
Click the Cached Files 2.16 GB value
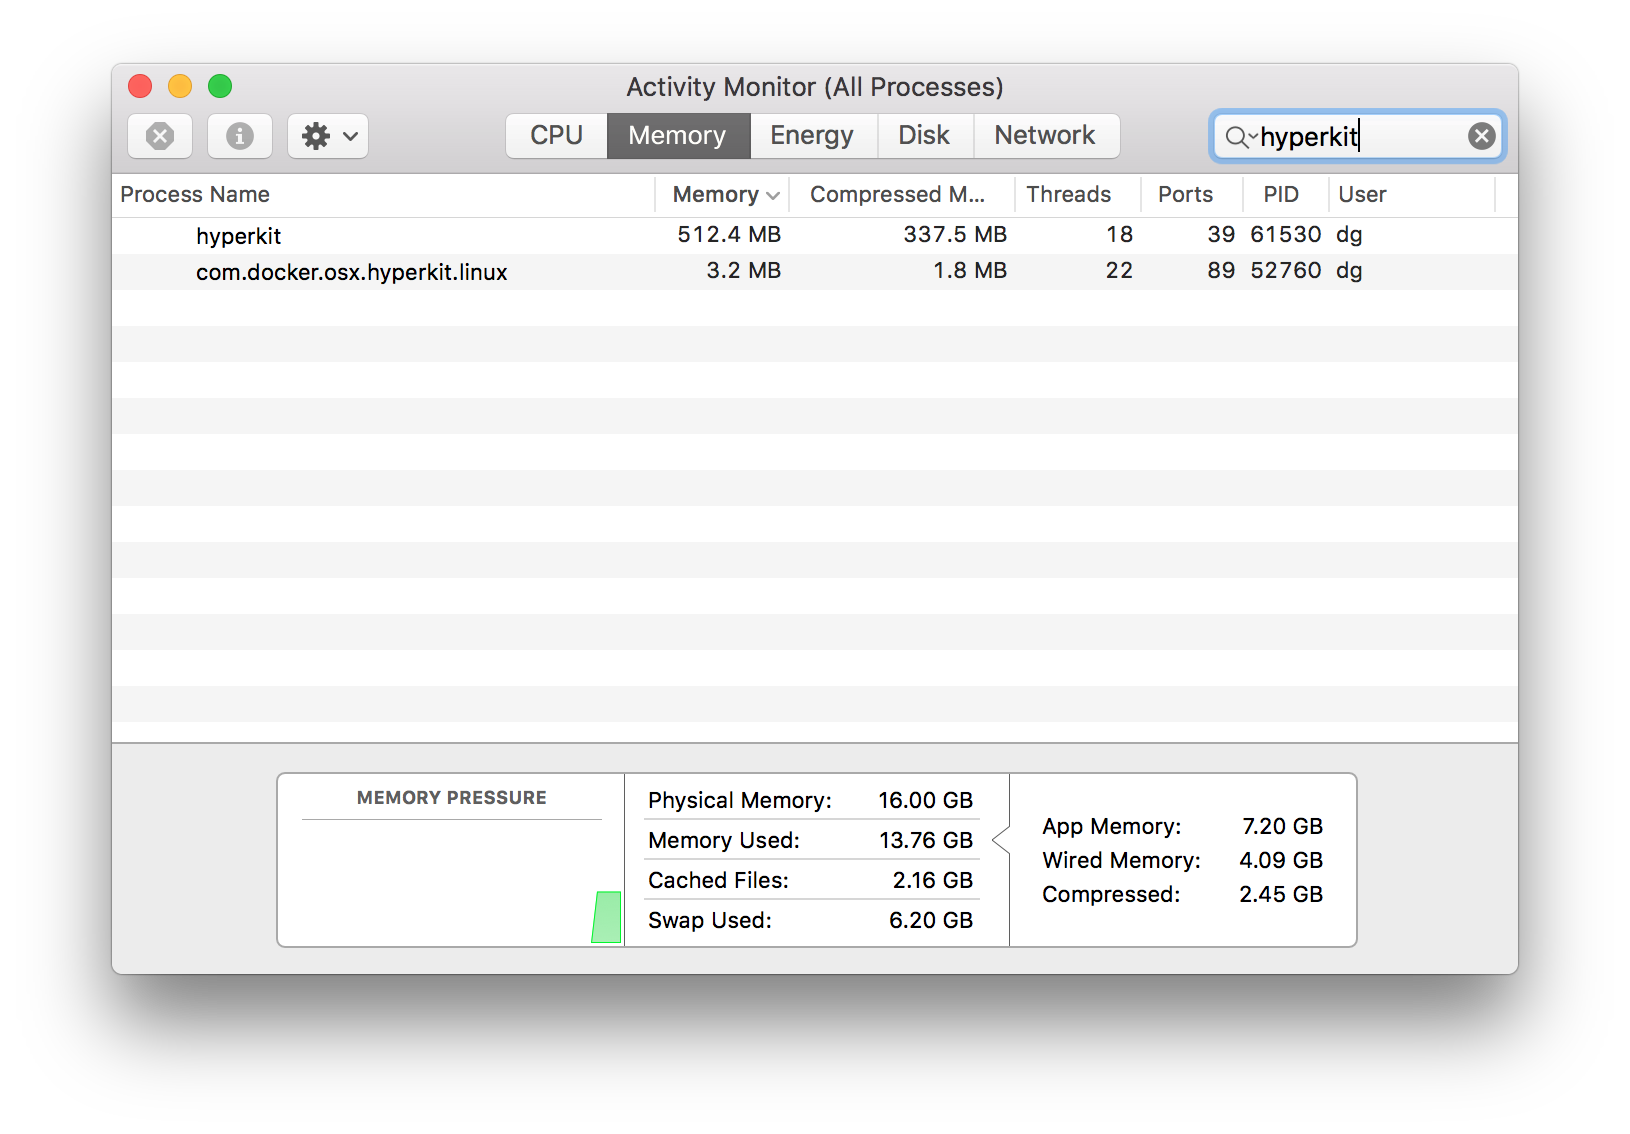(x=932, y=881)
